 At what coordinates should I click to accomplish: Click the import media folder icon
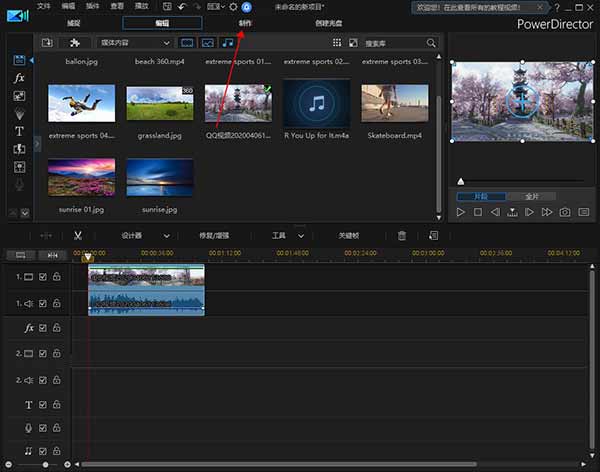click(47, 43)
